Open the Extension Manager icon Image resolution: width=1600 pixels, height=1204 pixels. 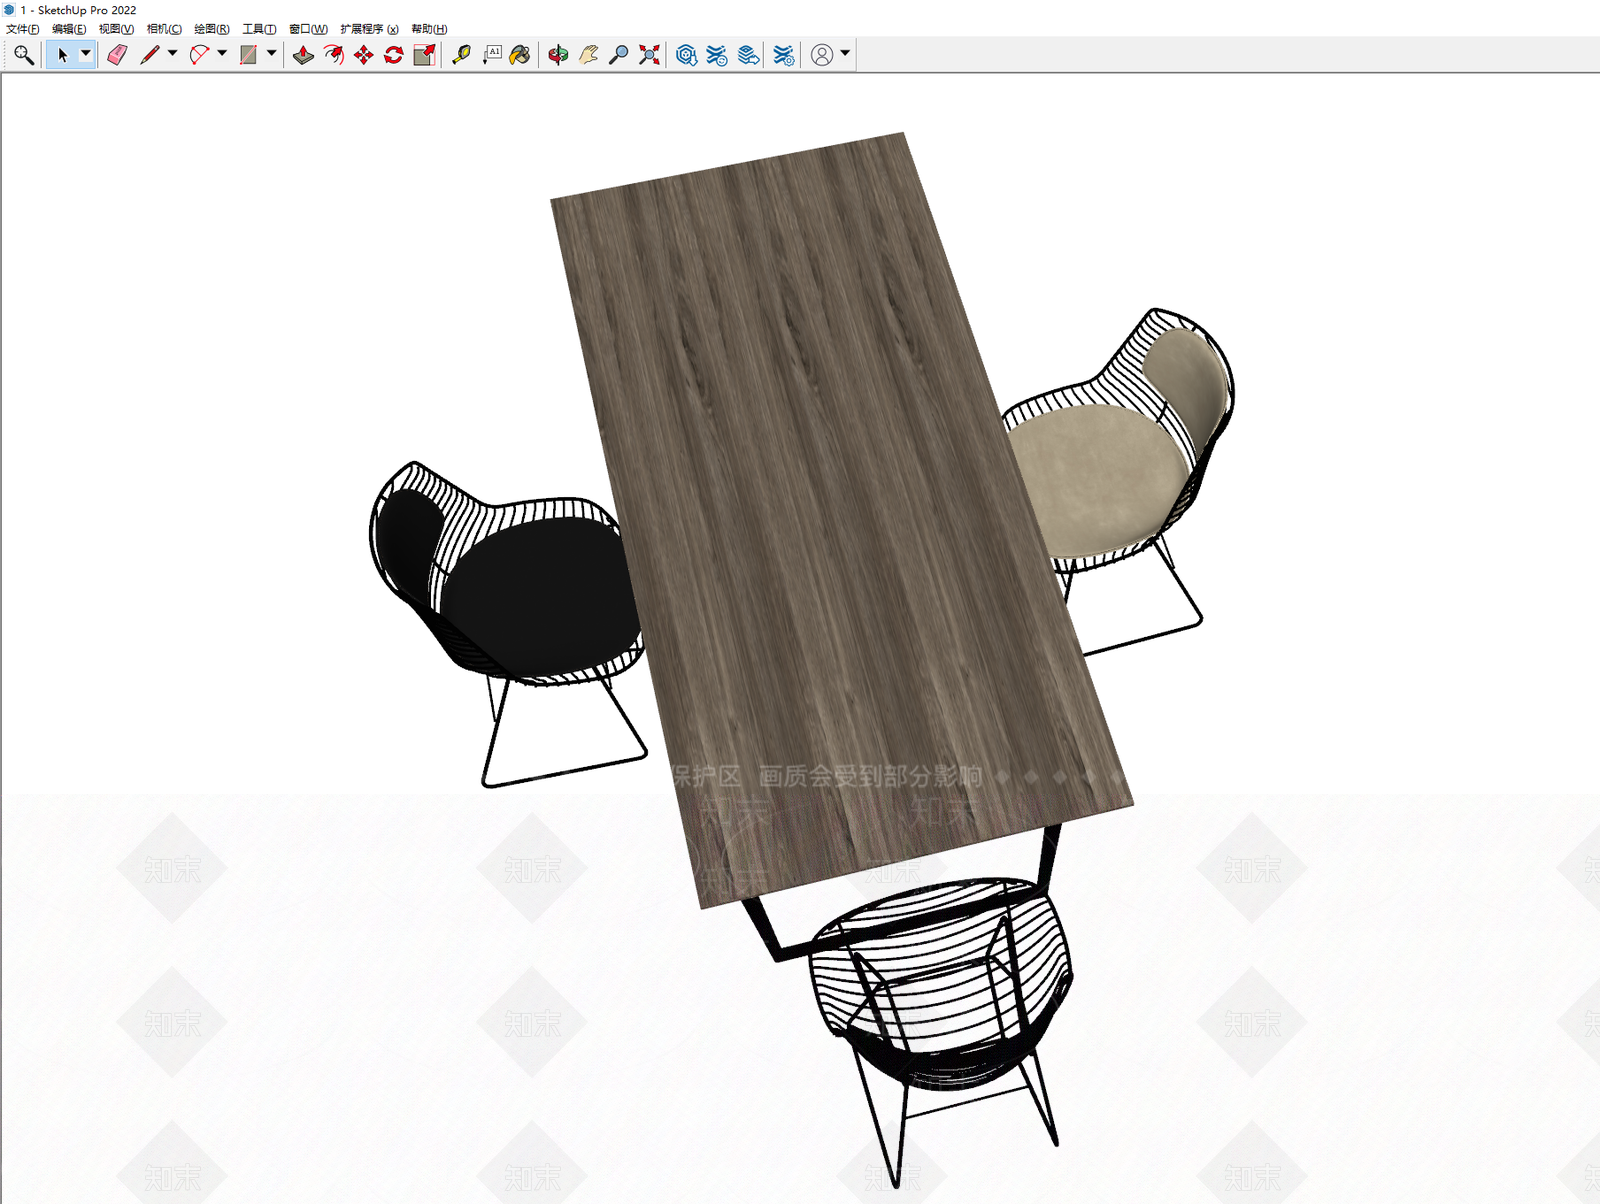click(784, 55)
